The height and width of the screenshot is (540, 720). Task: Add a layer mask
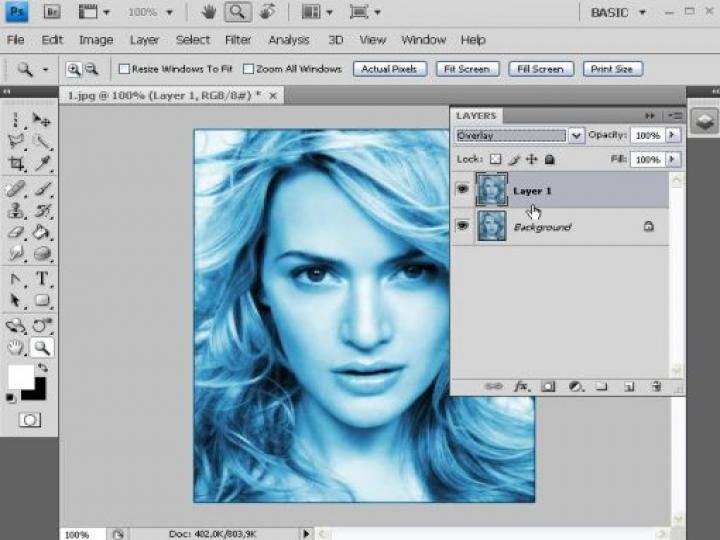[548, 387]
